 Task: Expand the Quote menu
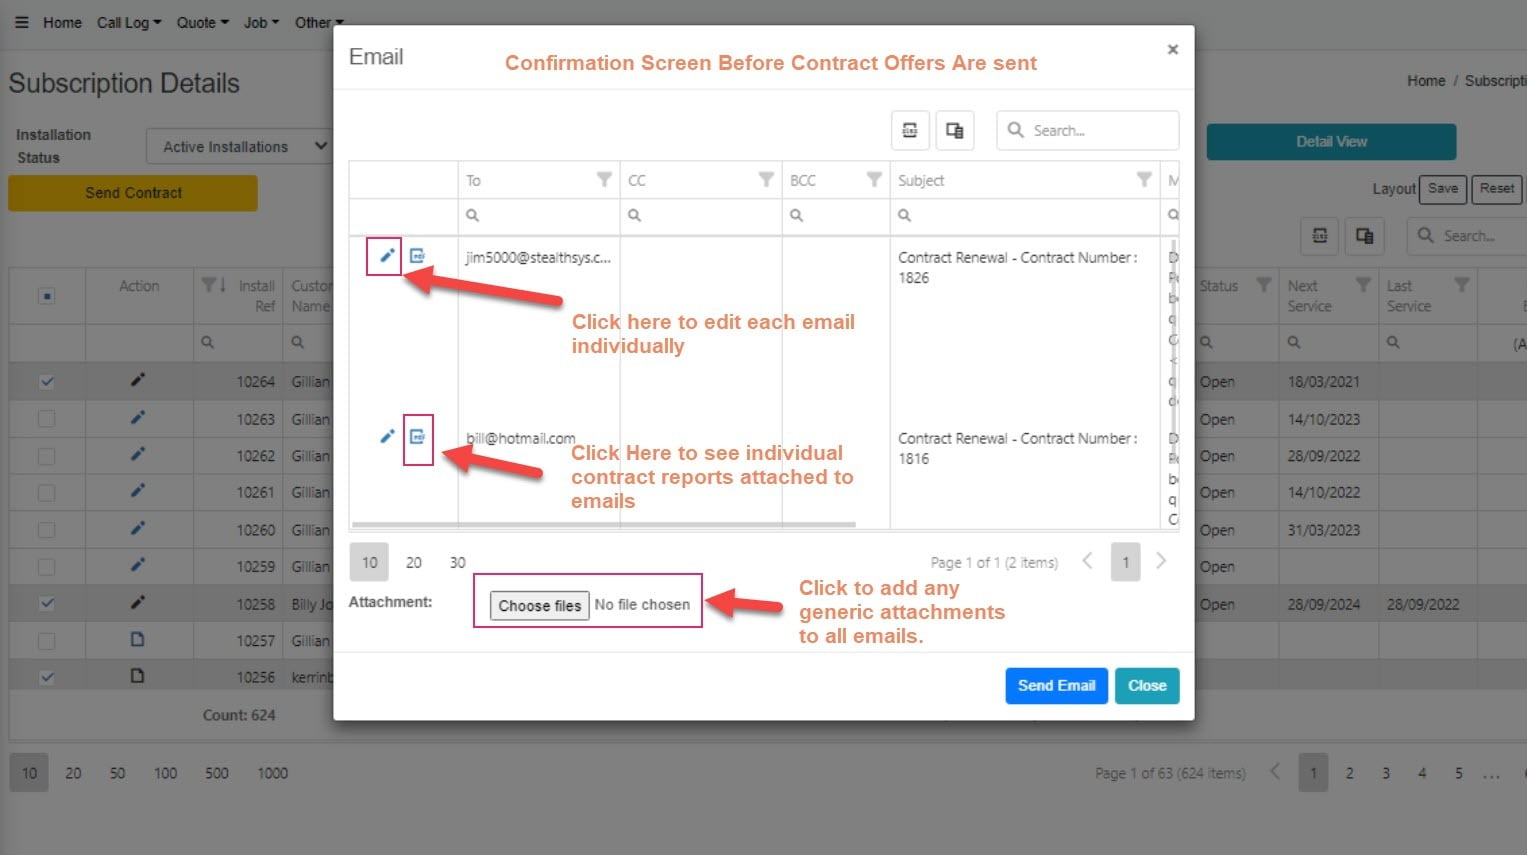(x=202, y=22)
